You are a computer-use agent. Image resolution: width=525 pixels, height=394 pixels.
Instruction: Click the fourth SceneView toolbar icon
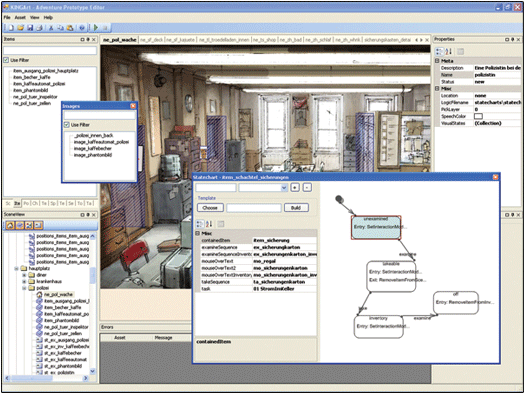[x=38, y=225]
